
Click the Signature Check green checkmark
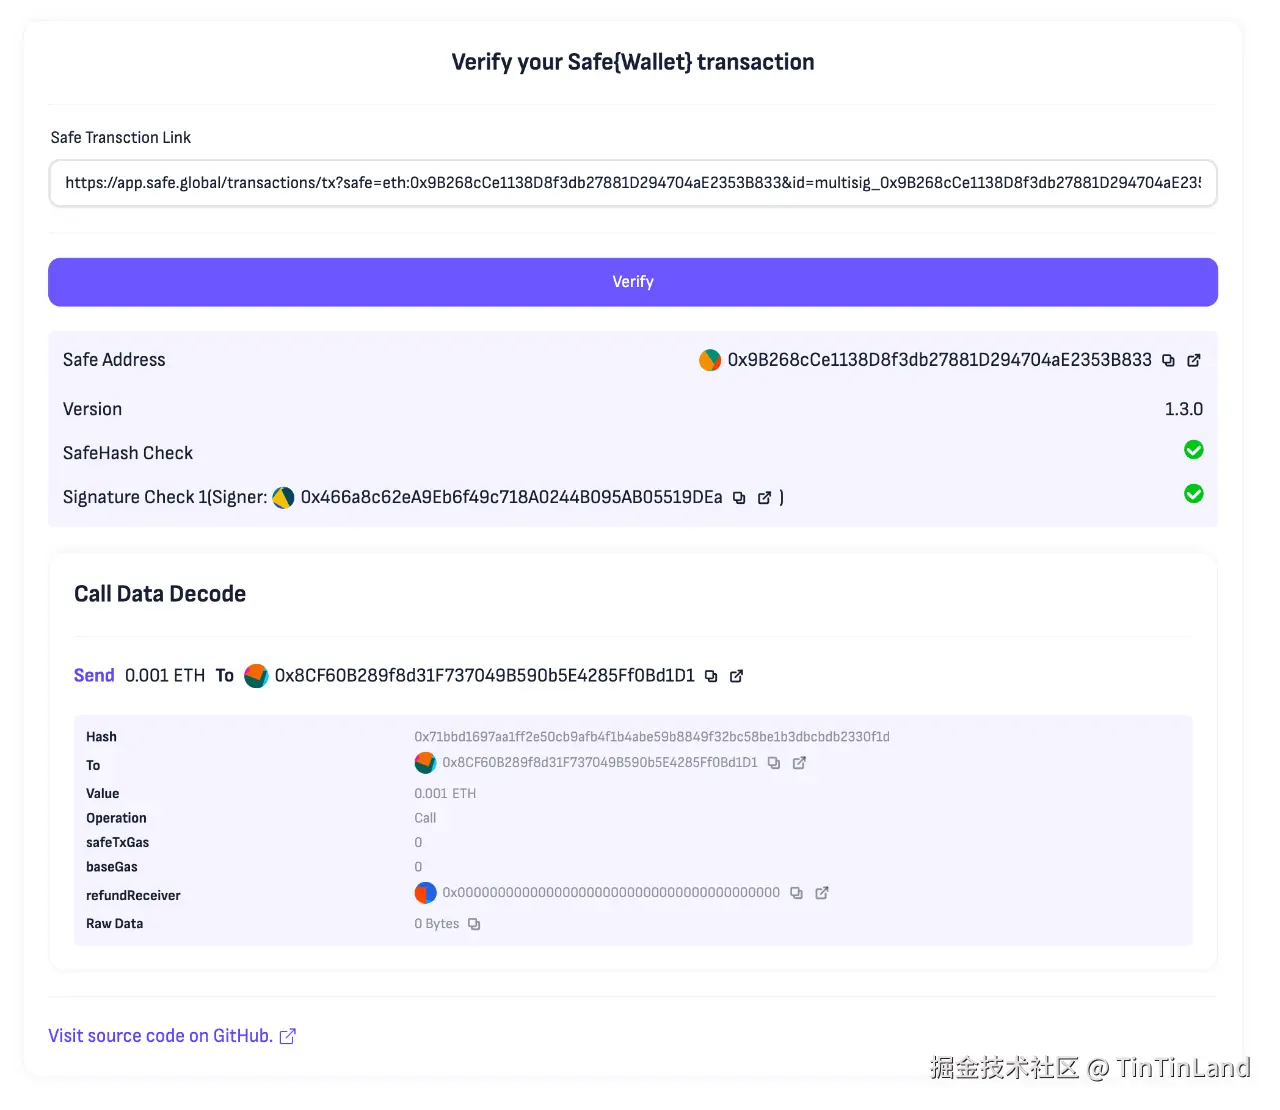1193,494
